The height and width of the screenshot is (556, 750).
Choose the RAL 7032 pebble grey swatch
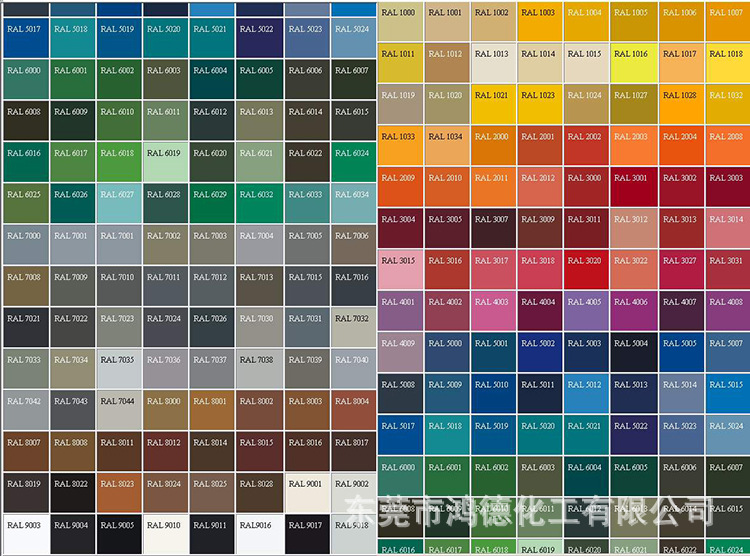(x=353, y=328)
